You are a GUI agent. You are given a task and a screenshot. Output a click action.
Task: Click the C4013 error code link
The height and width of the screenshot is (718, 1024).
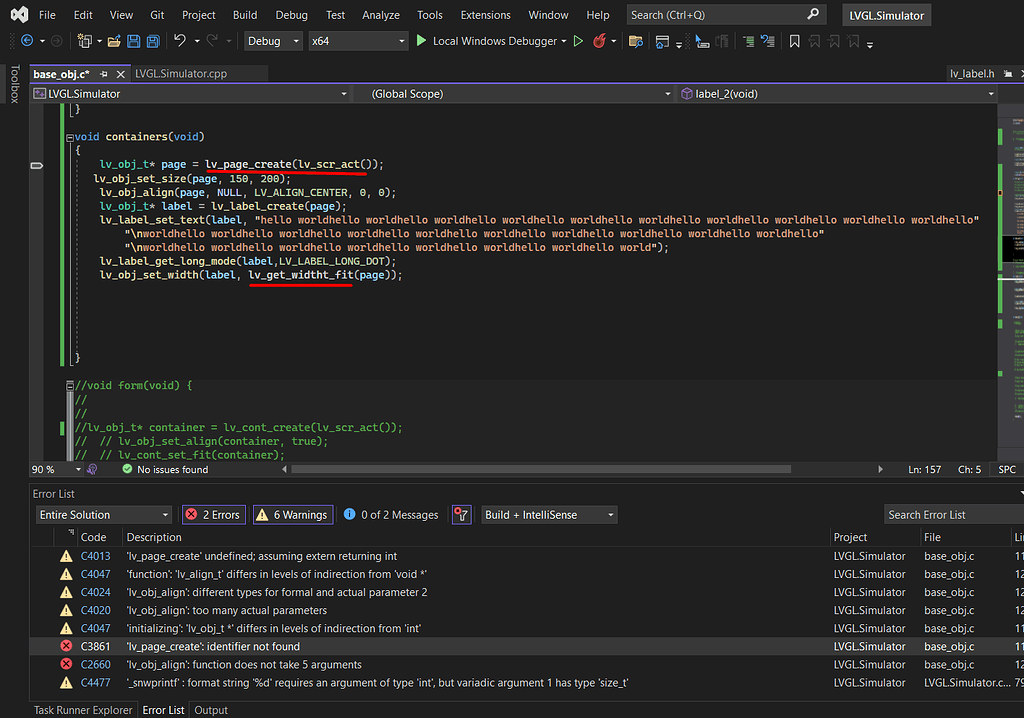click(x=95, y=556)
